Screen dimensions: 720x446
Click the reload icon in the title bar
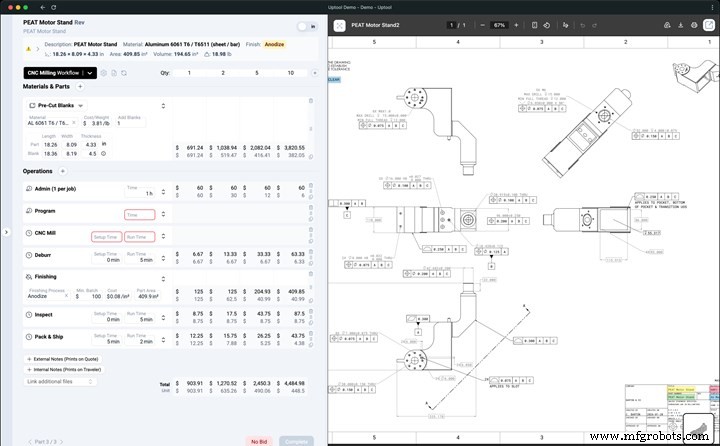click(54, 7)
